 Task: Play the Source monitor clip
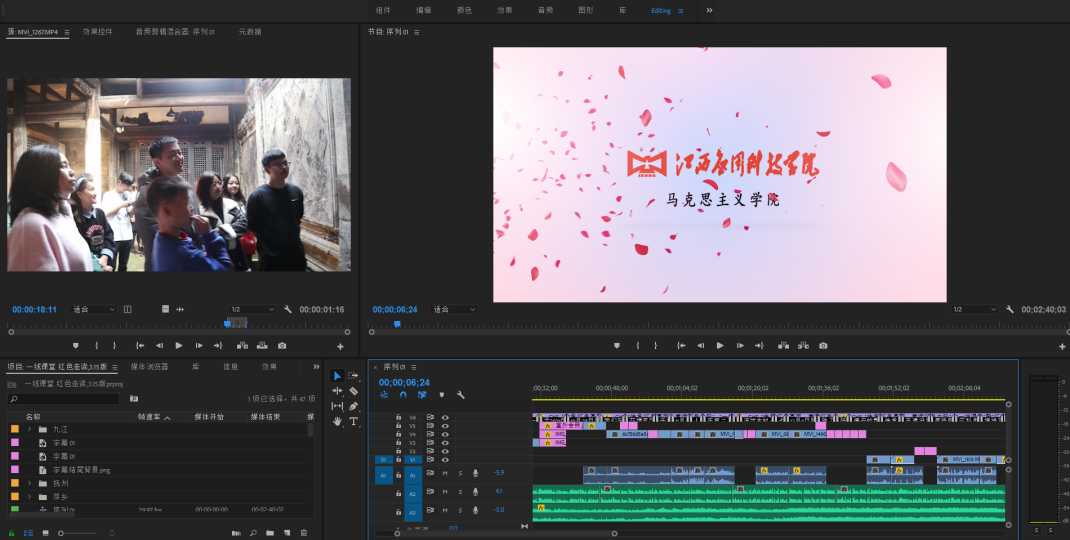[x=179, y=346]
